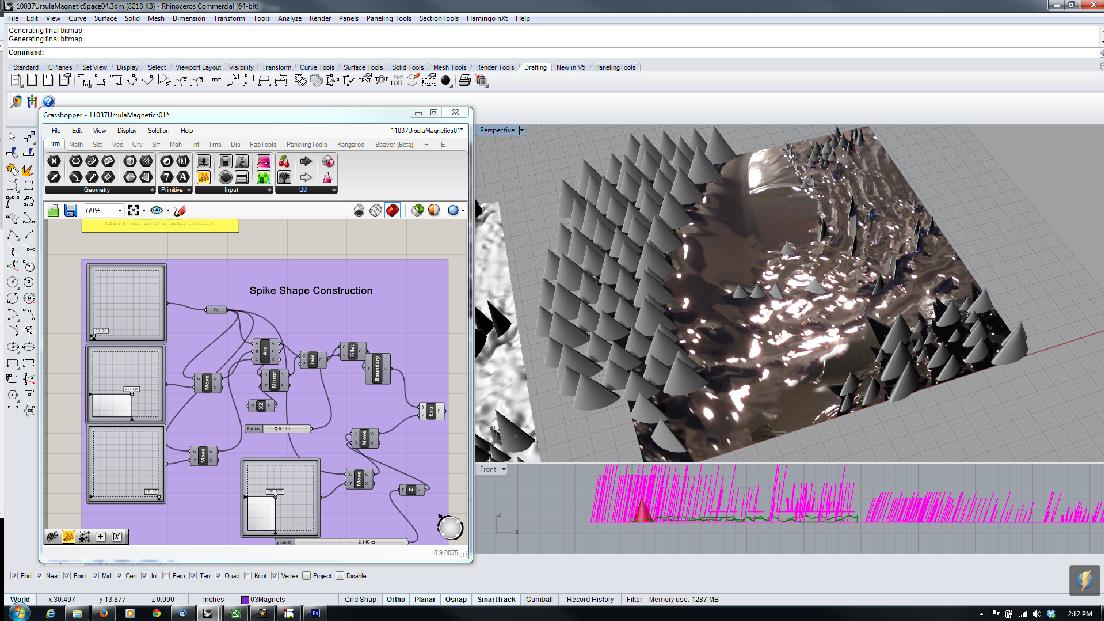
Task: Open the Solution menu in Grasshopper
Action: 158,131
